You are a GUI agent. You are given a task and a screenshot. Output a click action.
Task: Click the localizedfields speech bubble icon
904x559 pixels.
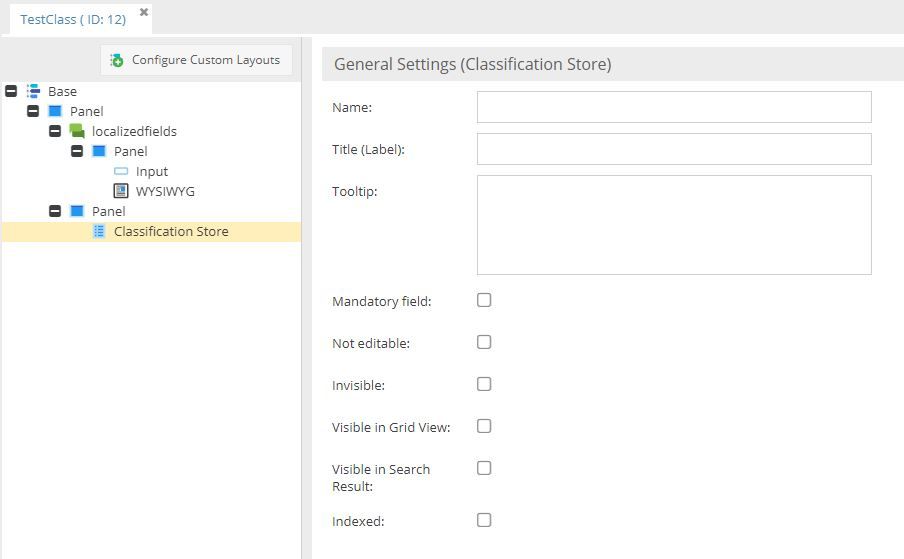click(77, 131)
